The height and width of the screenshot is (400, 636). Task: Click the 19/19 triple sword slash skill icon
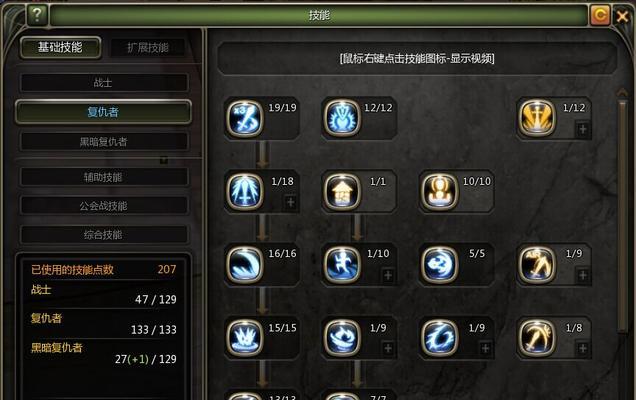(245, 118)
